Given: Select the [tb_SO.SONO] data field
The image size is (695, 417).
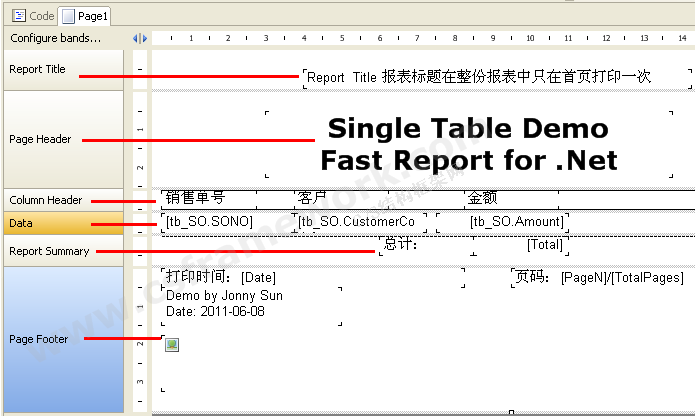Looking at the screenshot, I should (209, 222).
